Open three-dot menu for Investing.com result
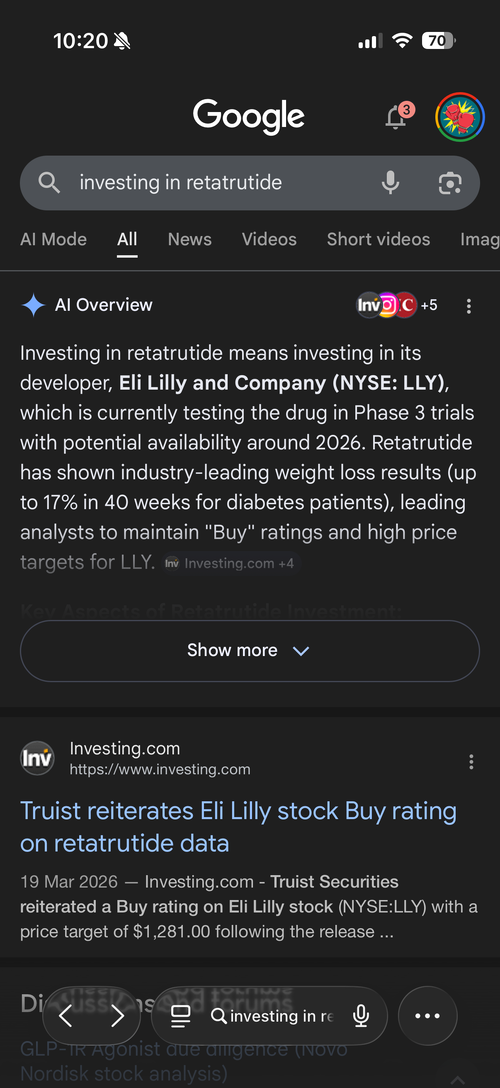The image size is (500, 1088). click(x=471, y=762)
